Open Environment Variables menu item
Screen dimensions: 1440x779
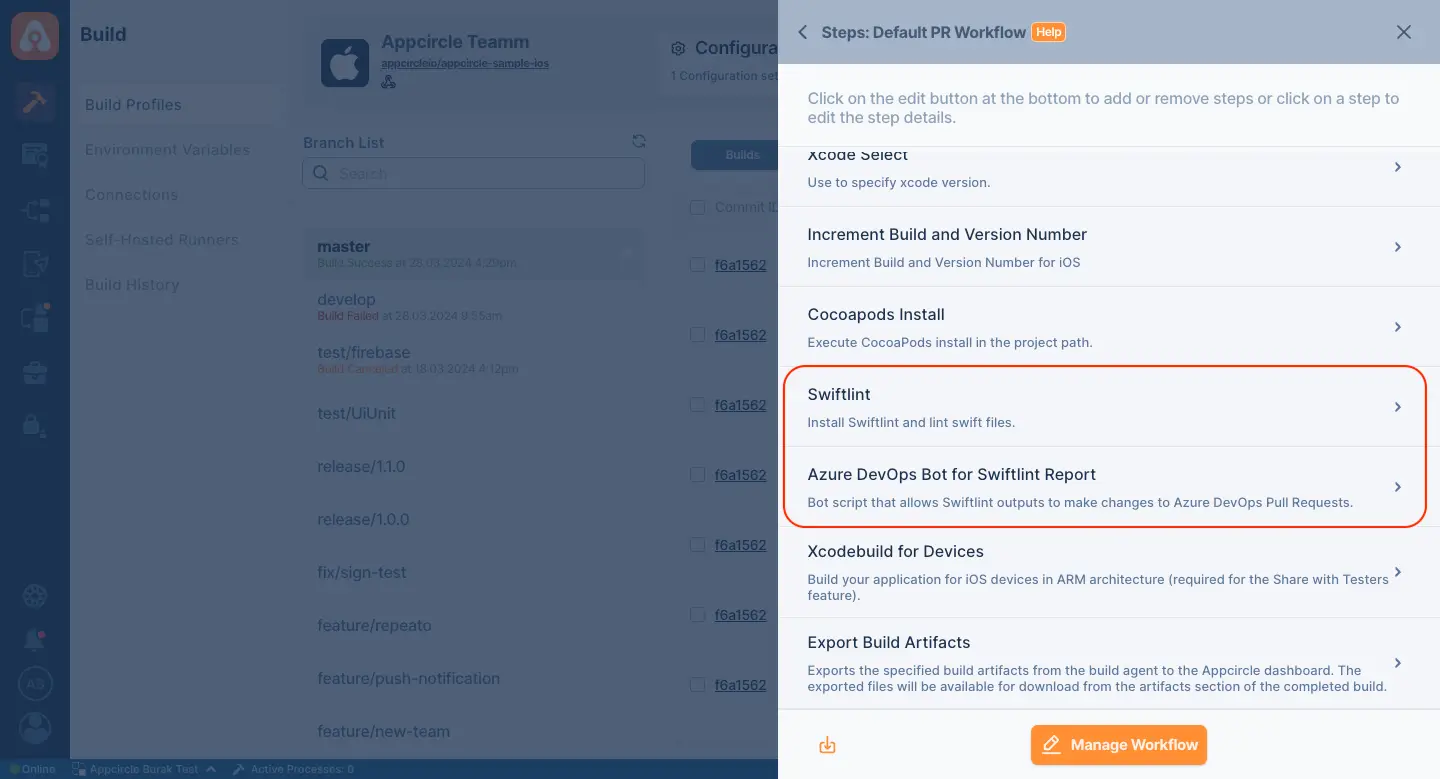pyautogui.click(x=167, y=150)
